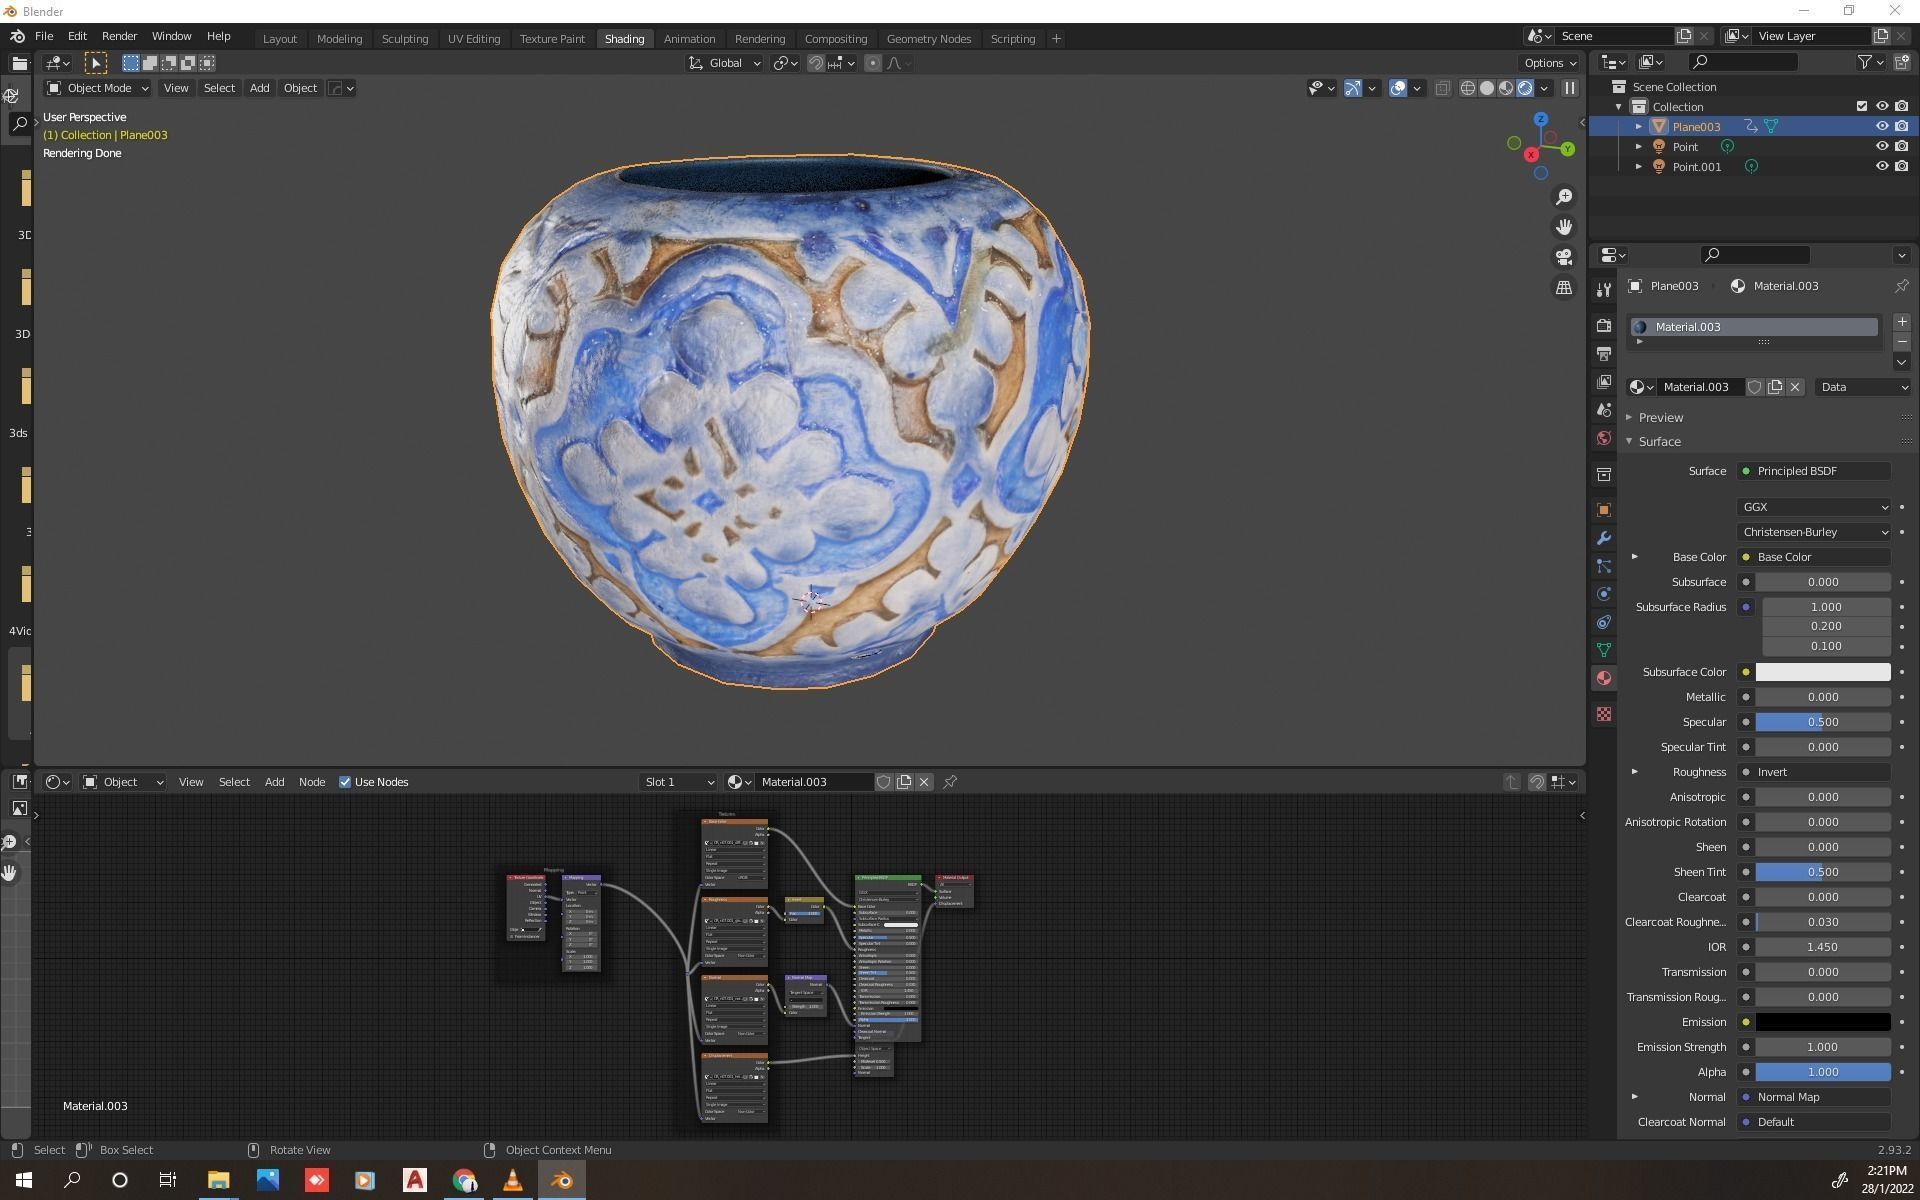Click the viewport pan hand icon

coord(1564,227)
